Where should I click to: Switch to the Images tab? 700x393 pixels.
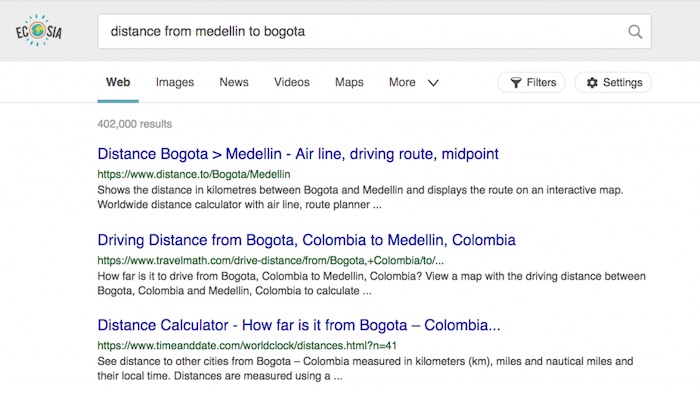175,83
